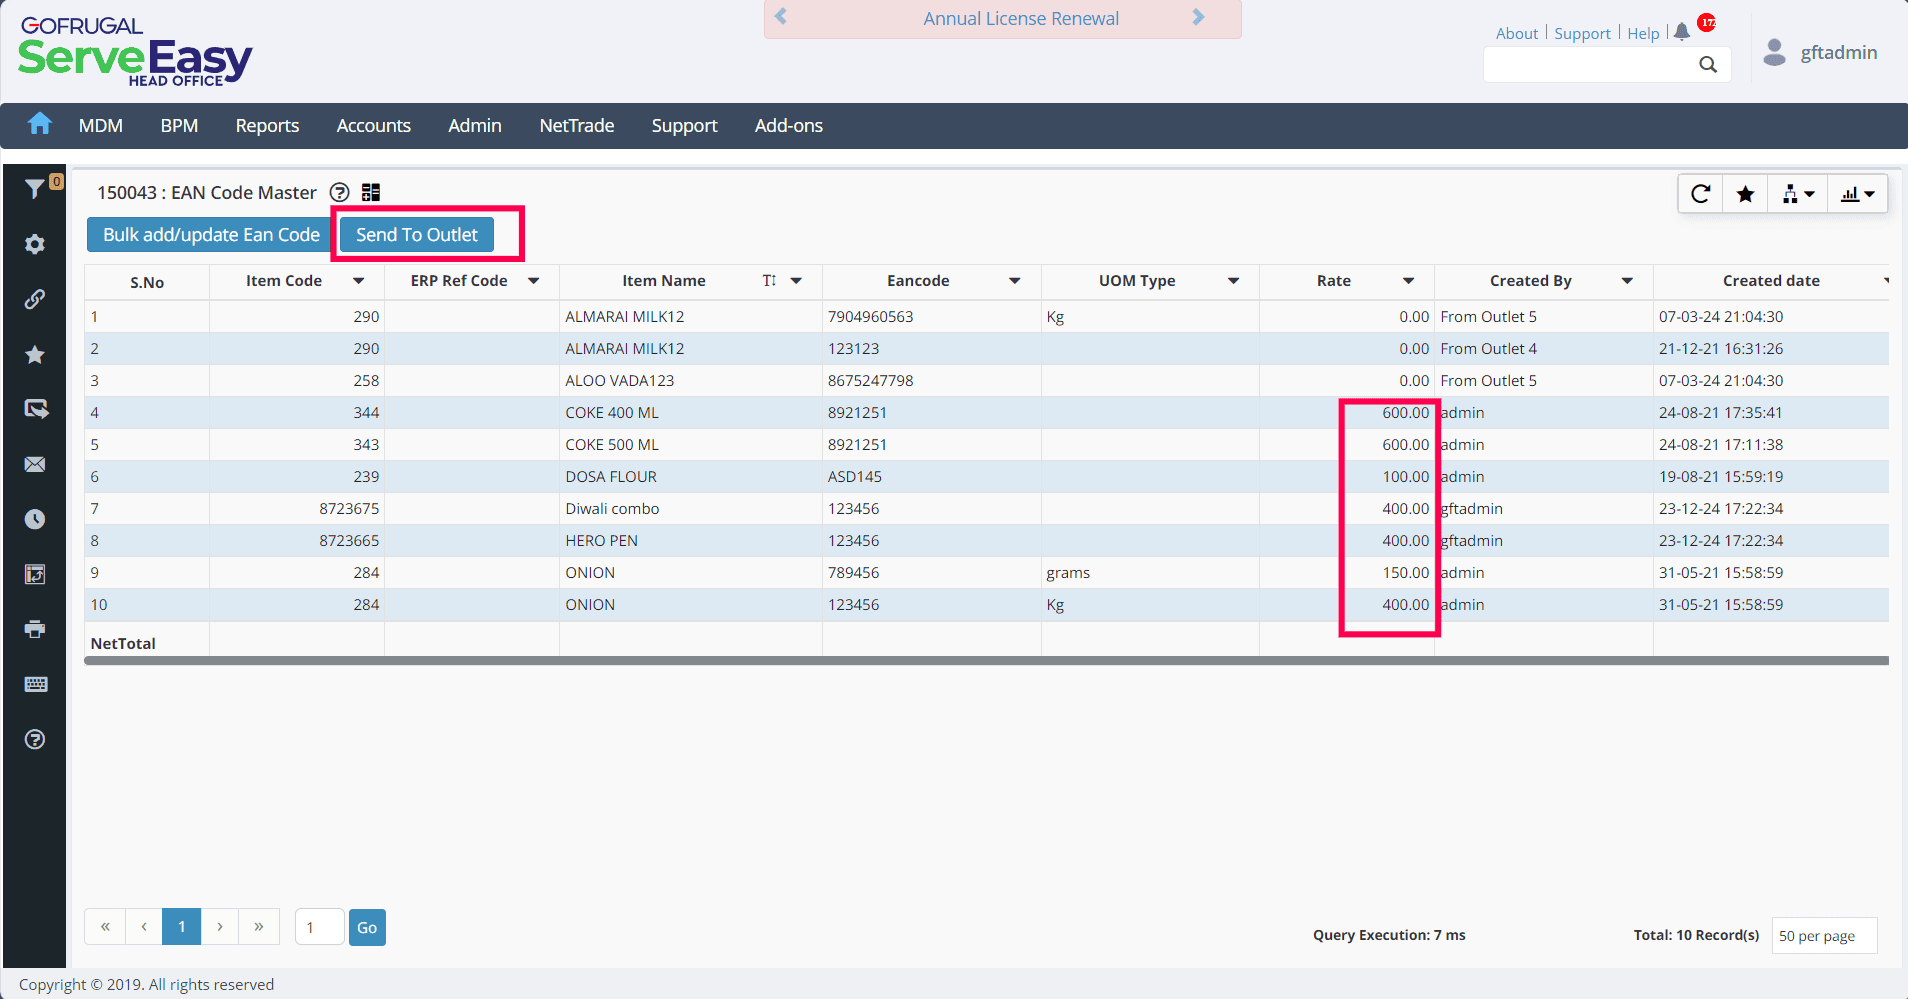Click the sidebar message edit icon
This screenshot has width=1908, height=999.
click(x=36, y=409)
